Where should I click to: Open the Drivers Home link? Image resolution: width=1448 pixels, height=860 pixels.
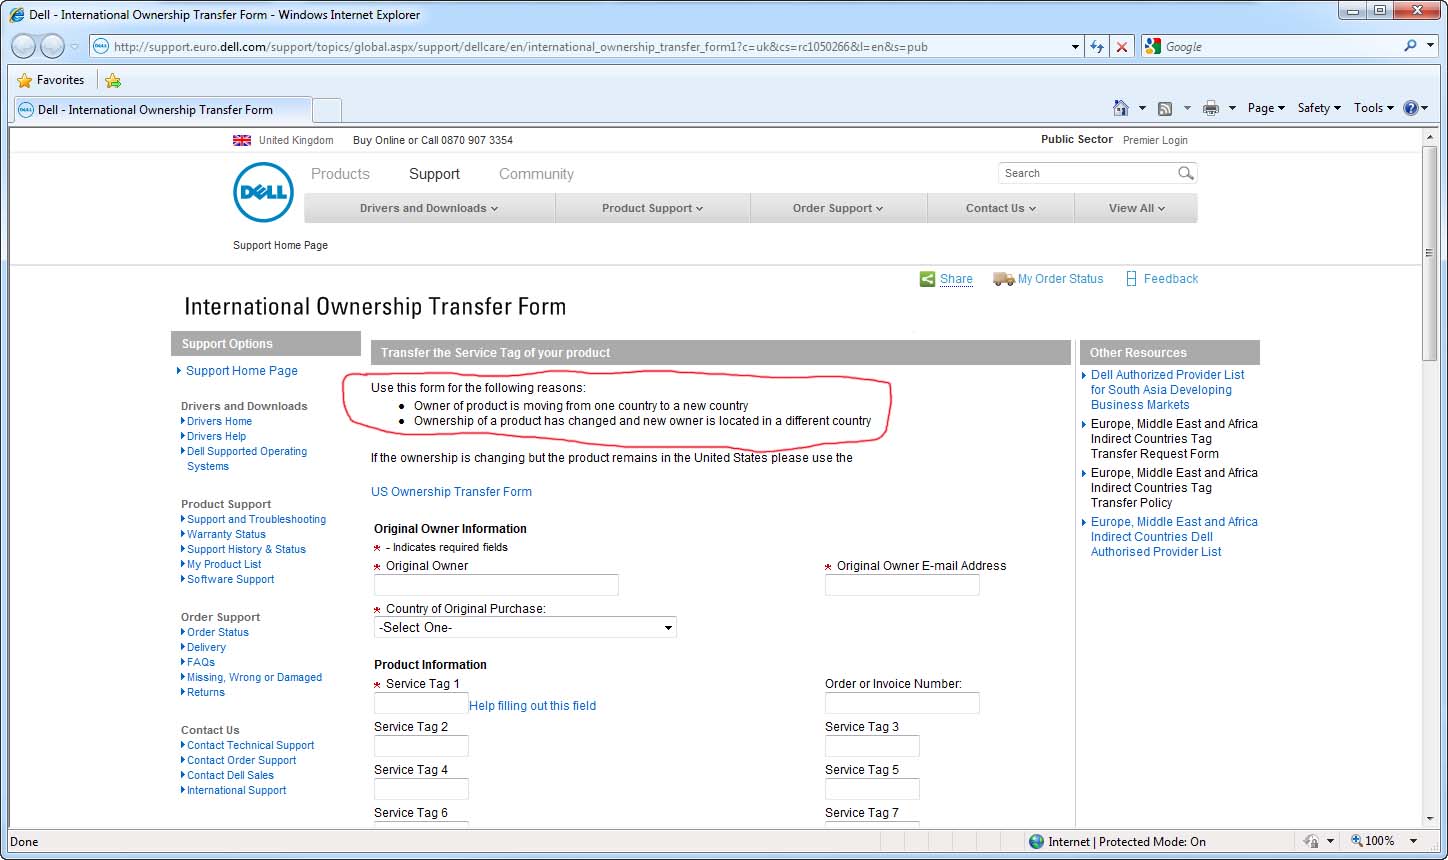[x=219, y=421]
